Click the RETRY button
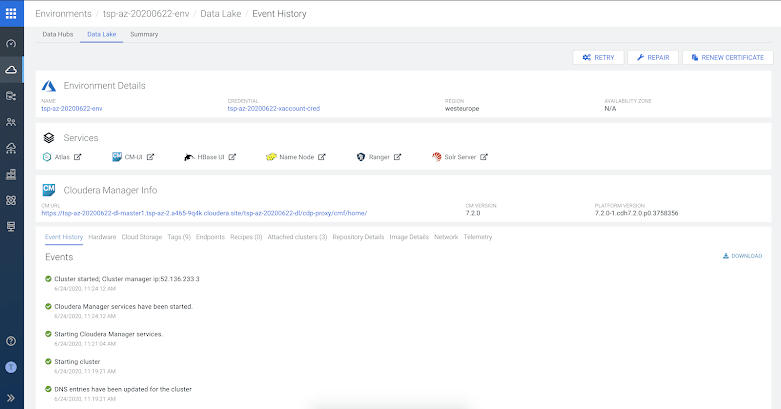This screenshot has height=409, width=781. click(x=598, y=57)
